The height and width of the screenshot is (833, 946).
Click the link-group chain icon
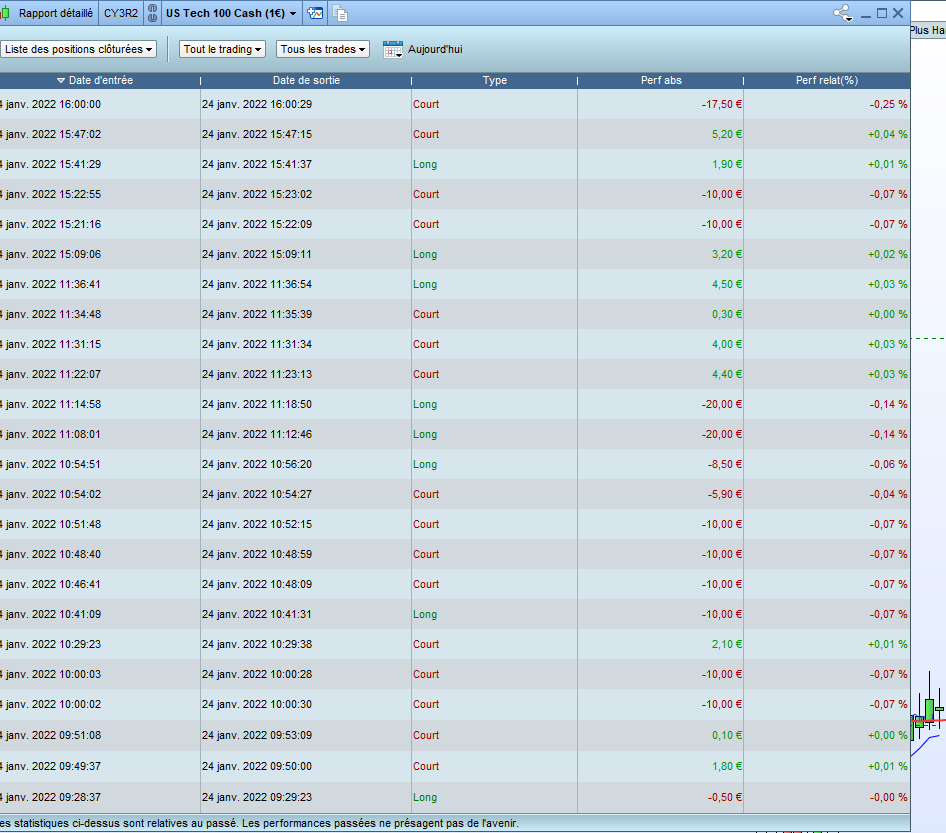153,14
